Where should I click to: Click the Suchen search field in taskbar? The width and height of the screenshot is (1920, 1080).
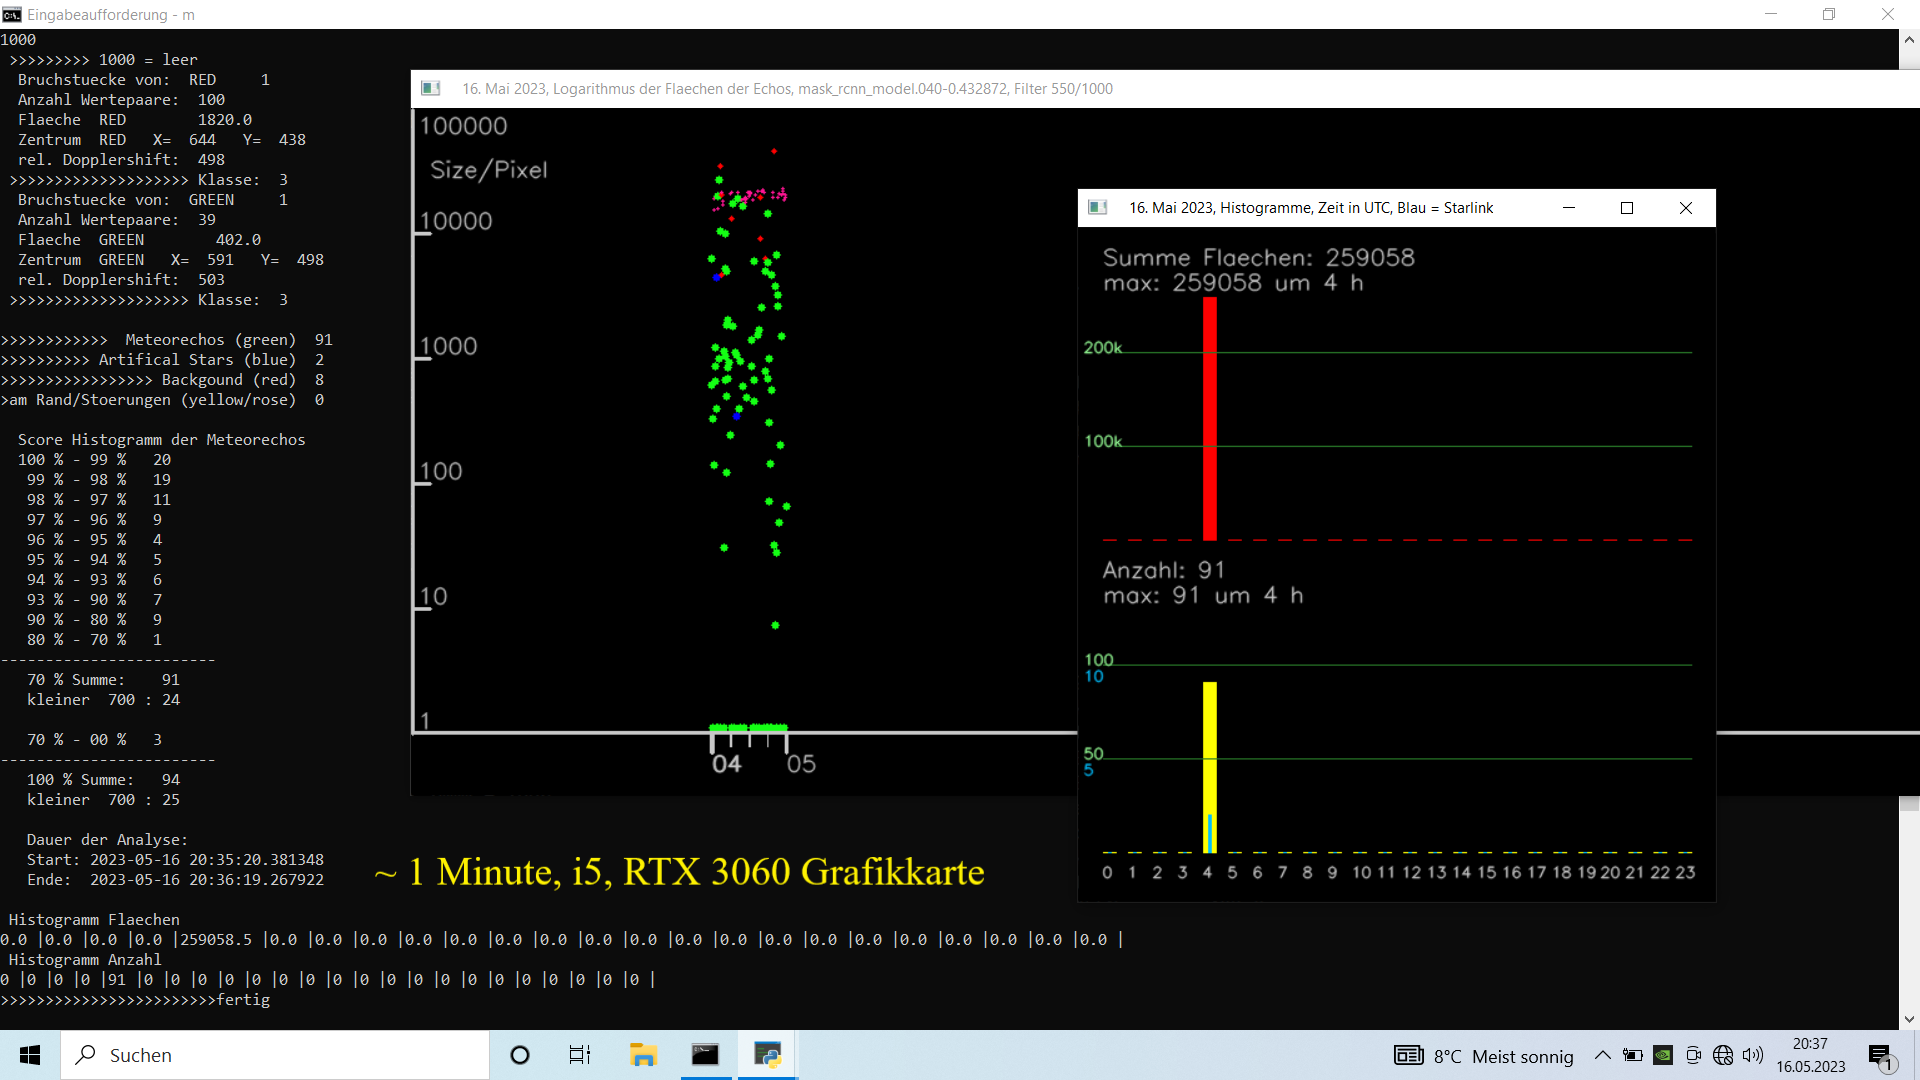pyautogui.click(x=275, y=1055)
